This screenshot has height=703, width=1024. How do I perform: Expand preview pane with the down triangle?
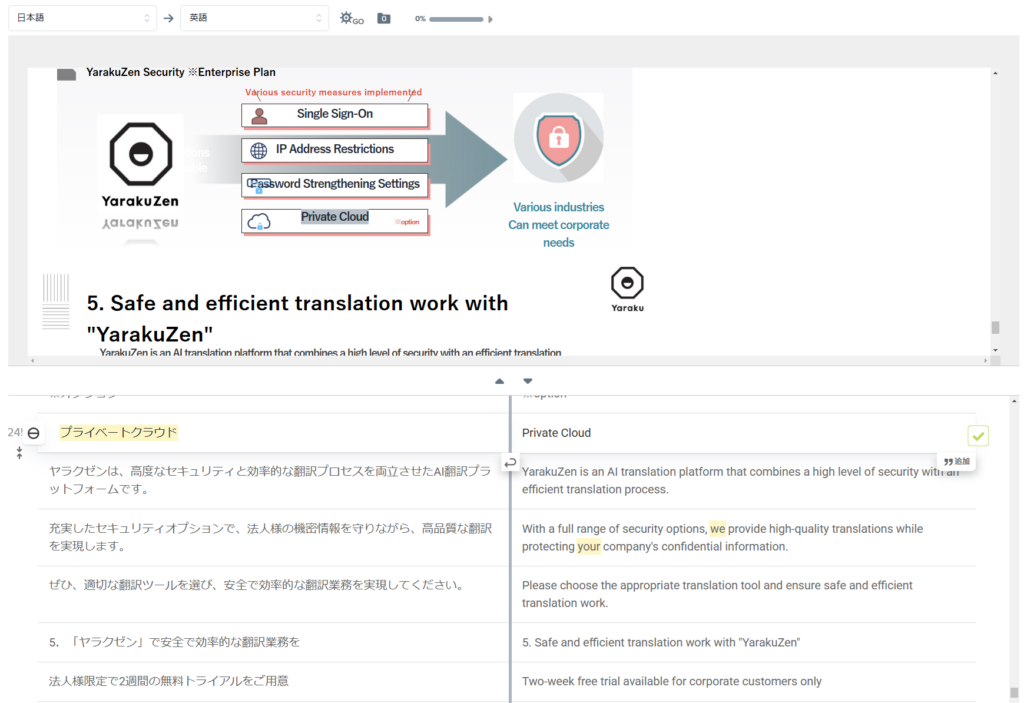coord(528,381)
